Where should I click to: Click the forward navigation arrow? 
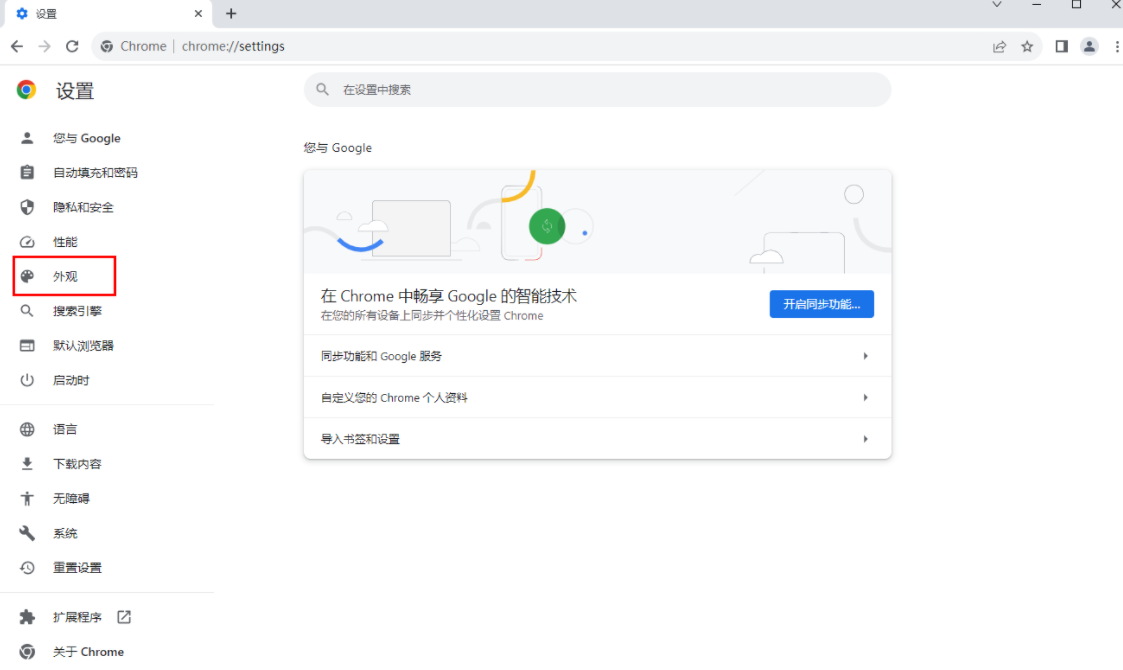(x=44, y=47)
